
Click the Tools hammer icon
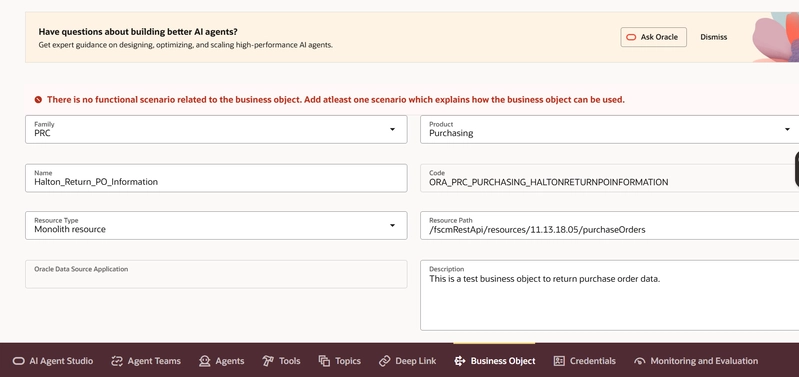click(268, 361)
